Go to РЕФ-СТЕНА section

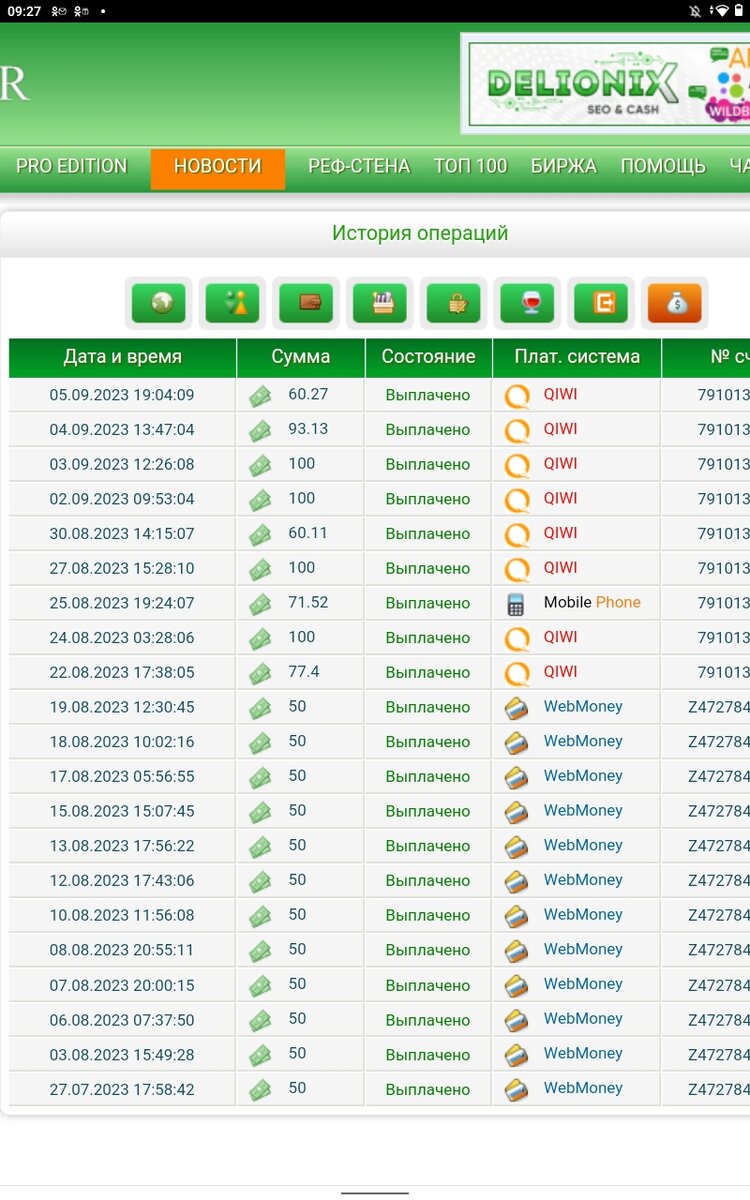(359, 167)
